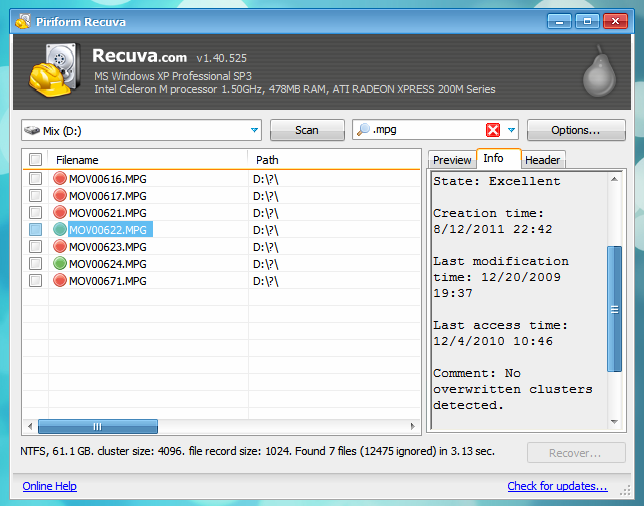
Task: Click the red state icon for MOV00671.MPG
Action: (60, 281)
